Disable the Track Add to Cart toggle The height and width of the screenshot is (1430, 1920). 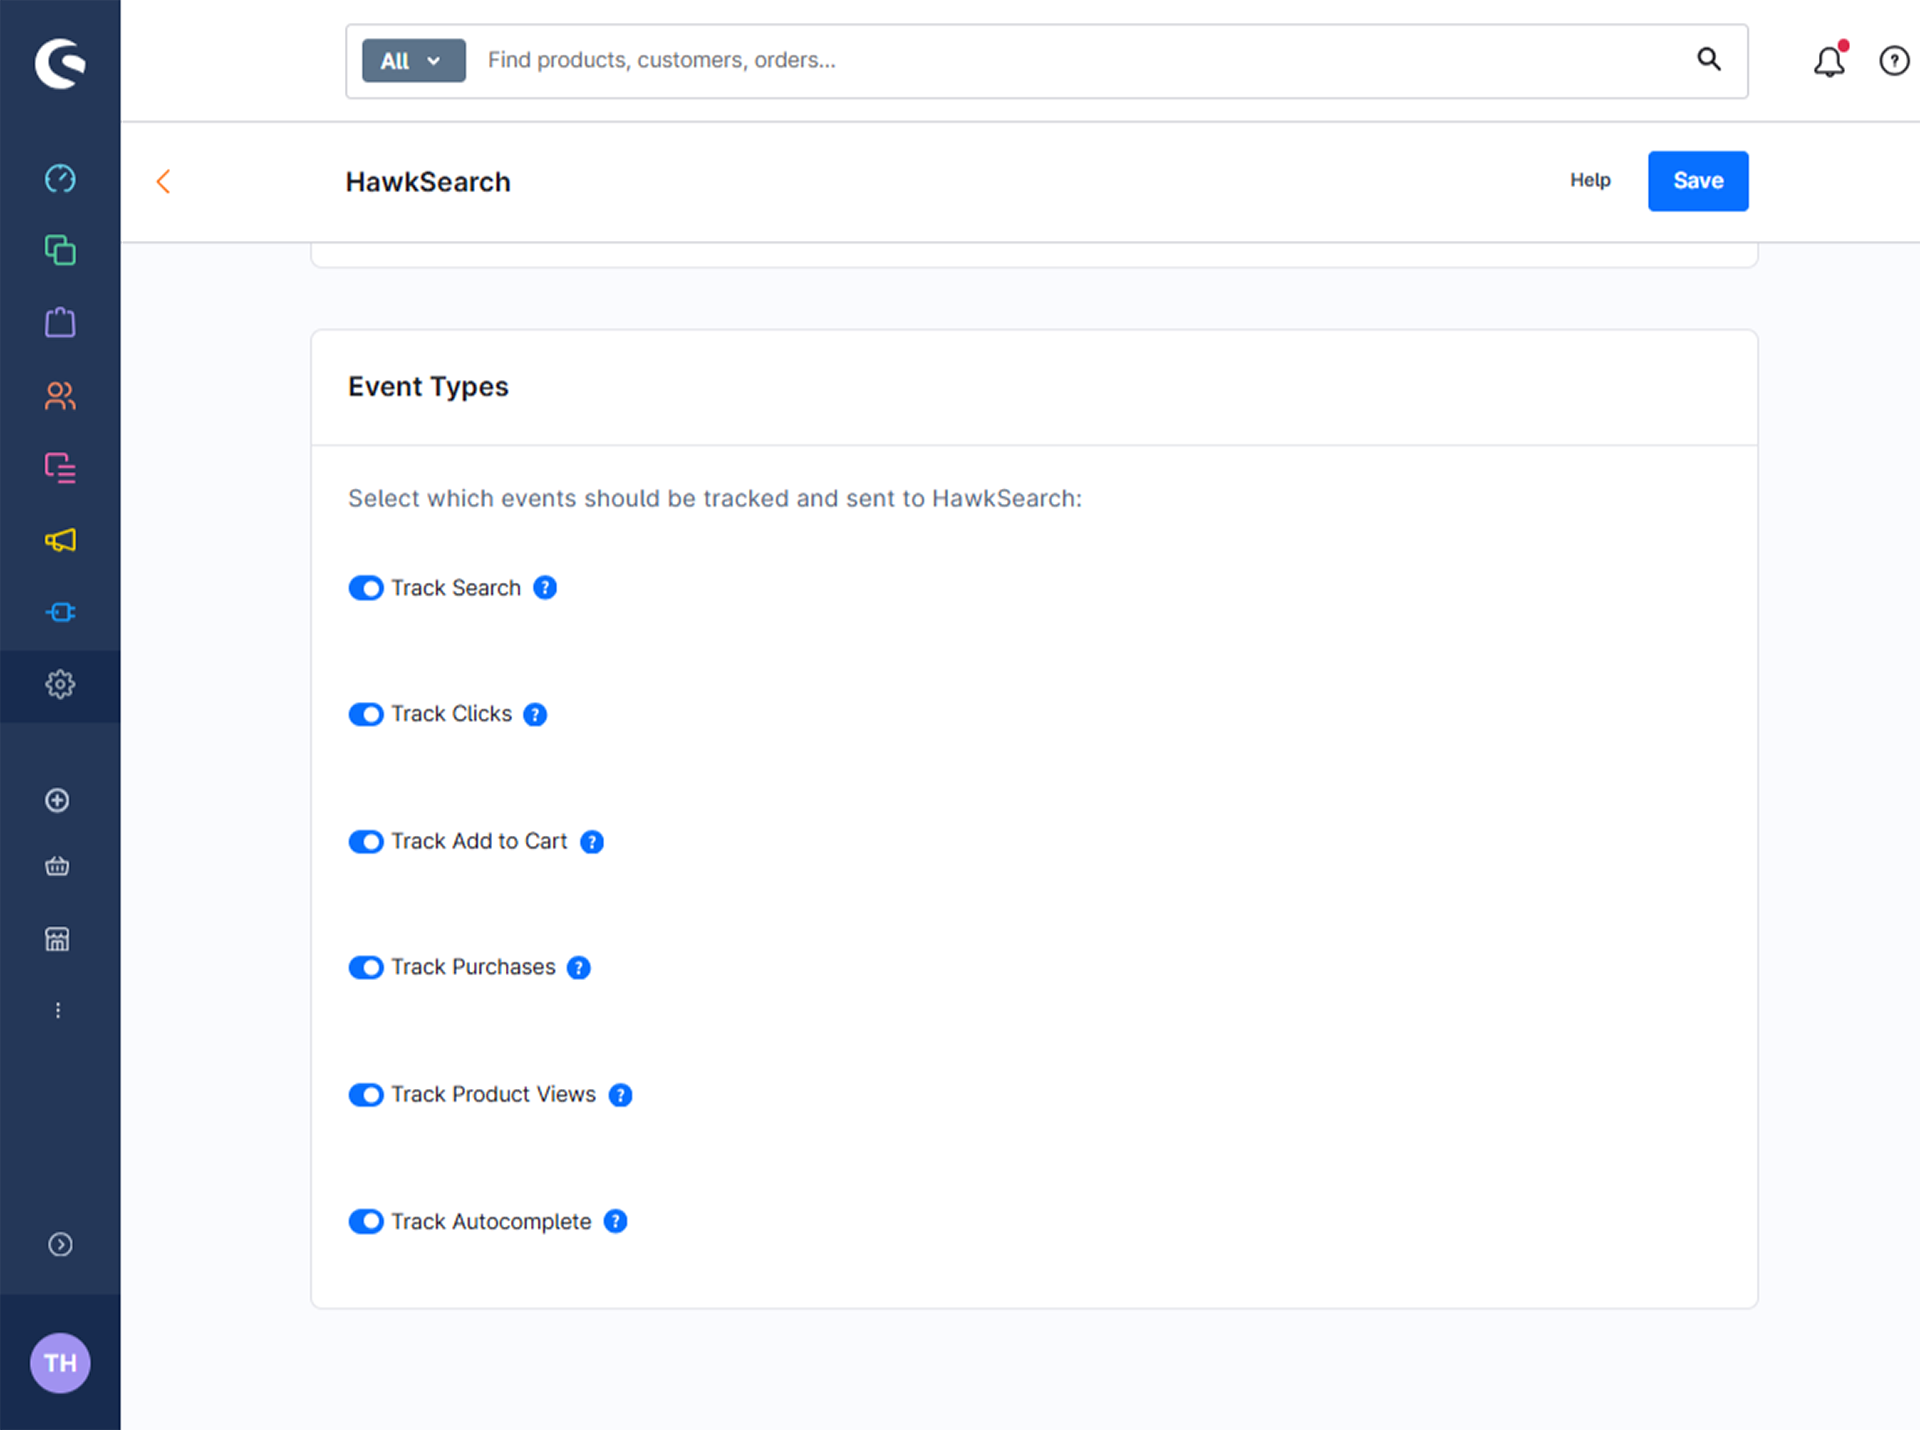(366, 842)
